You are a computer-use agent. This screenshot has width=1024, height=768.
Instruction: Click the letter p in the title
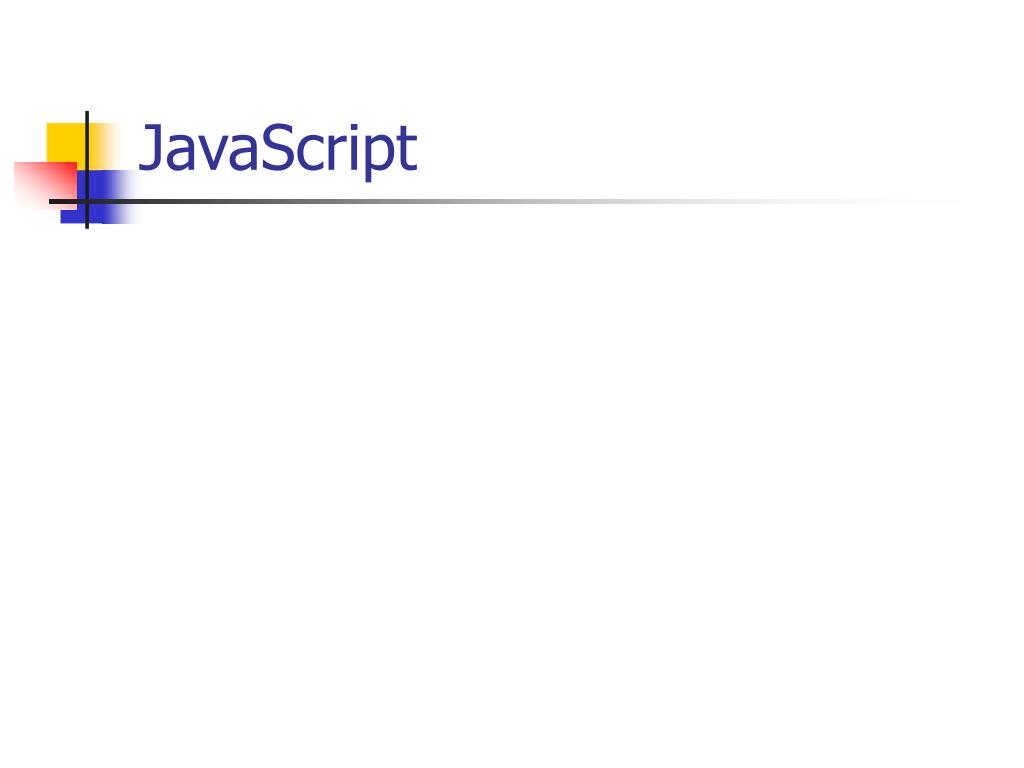point(380,158)
